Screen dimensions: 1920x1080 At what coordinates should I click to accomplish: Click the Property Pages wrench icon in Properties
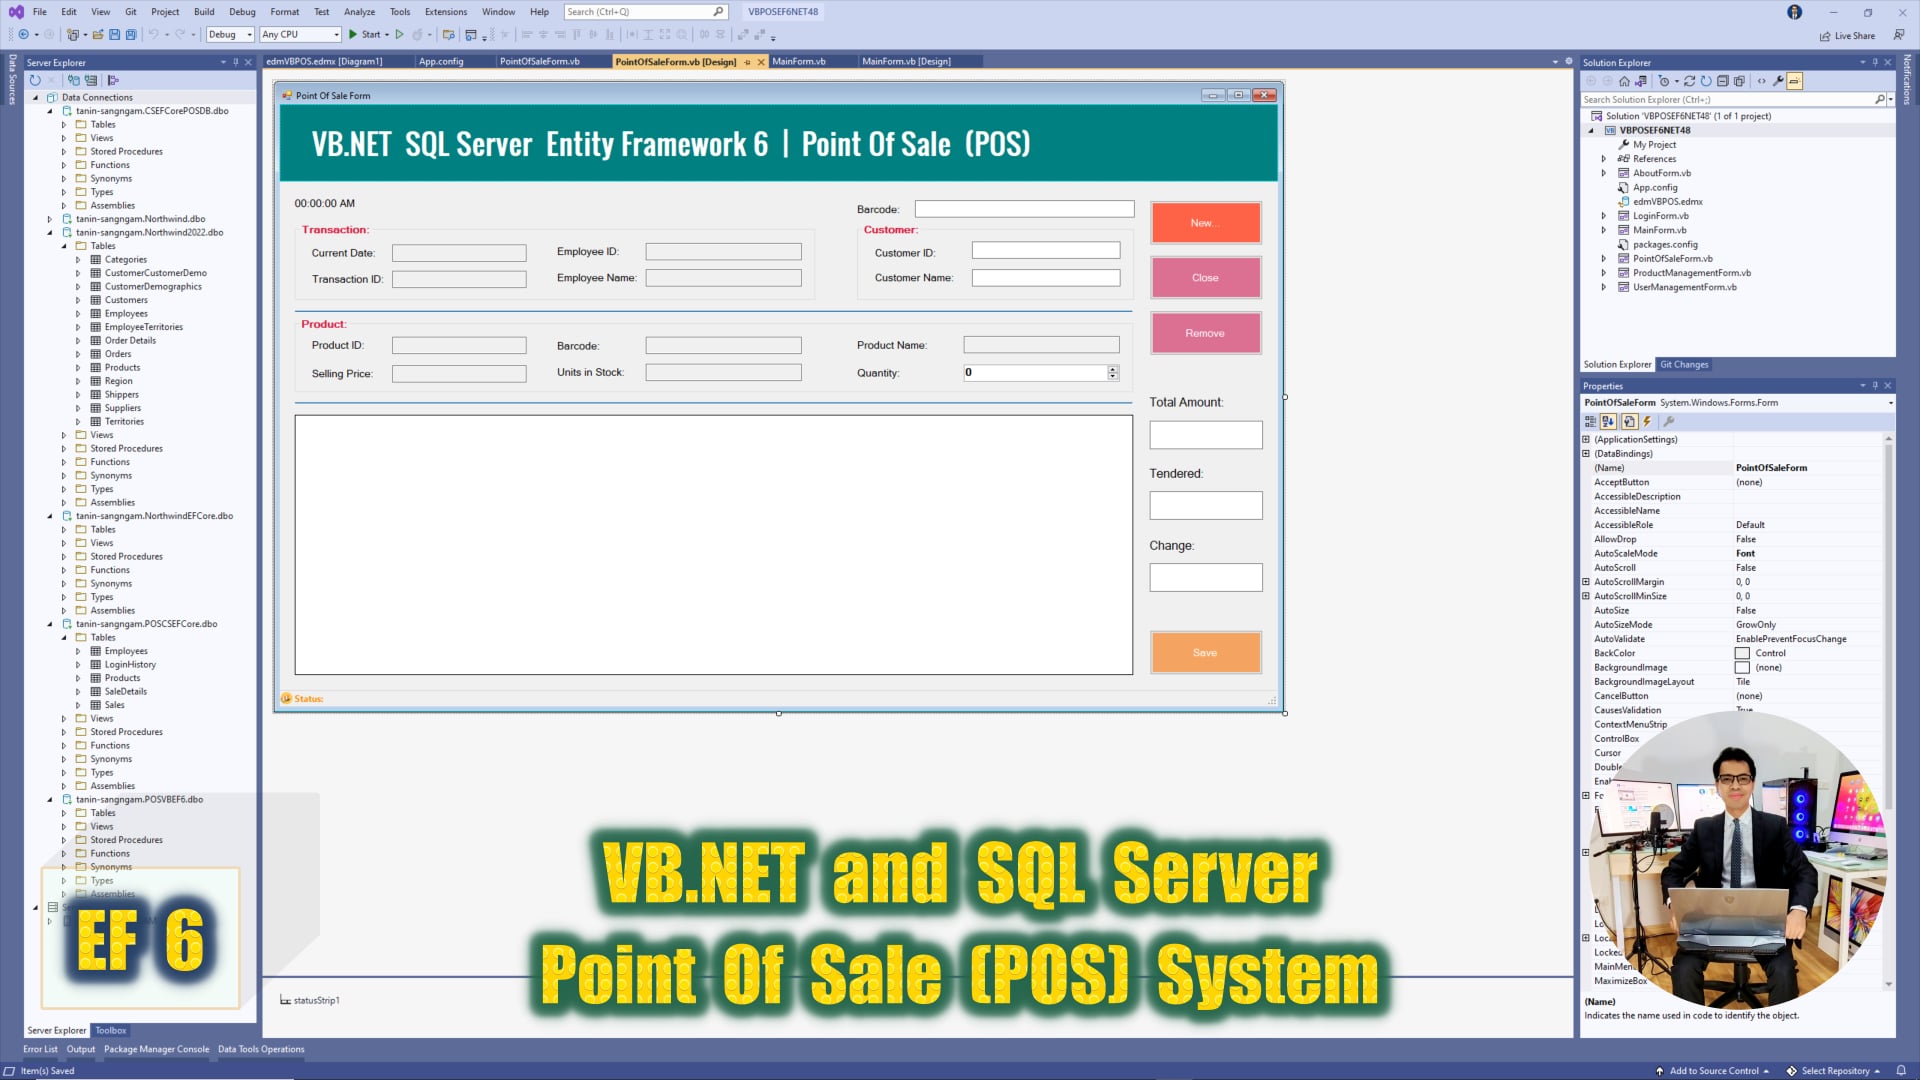[1668, 422]
